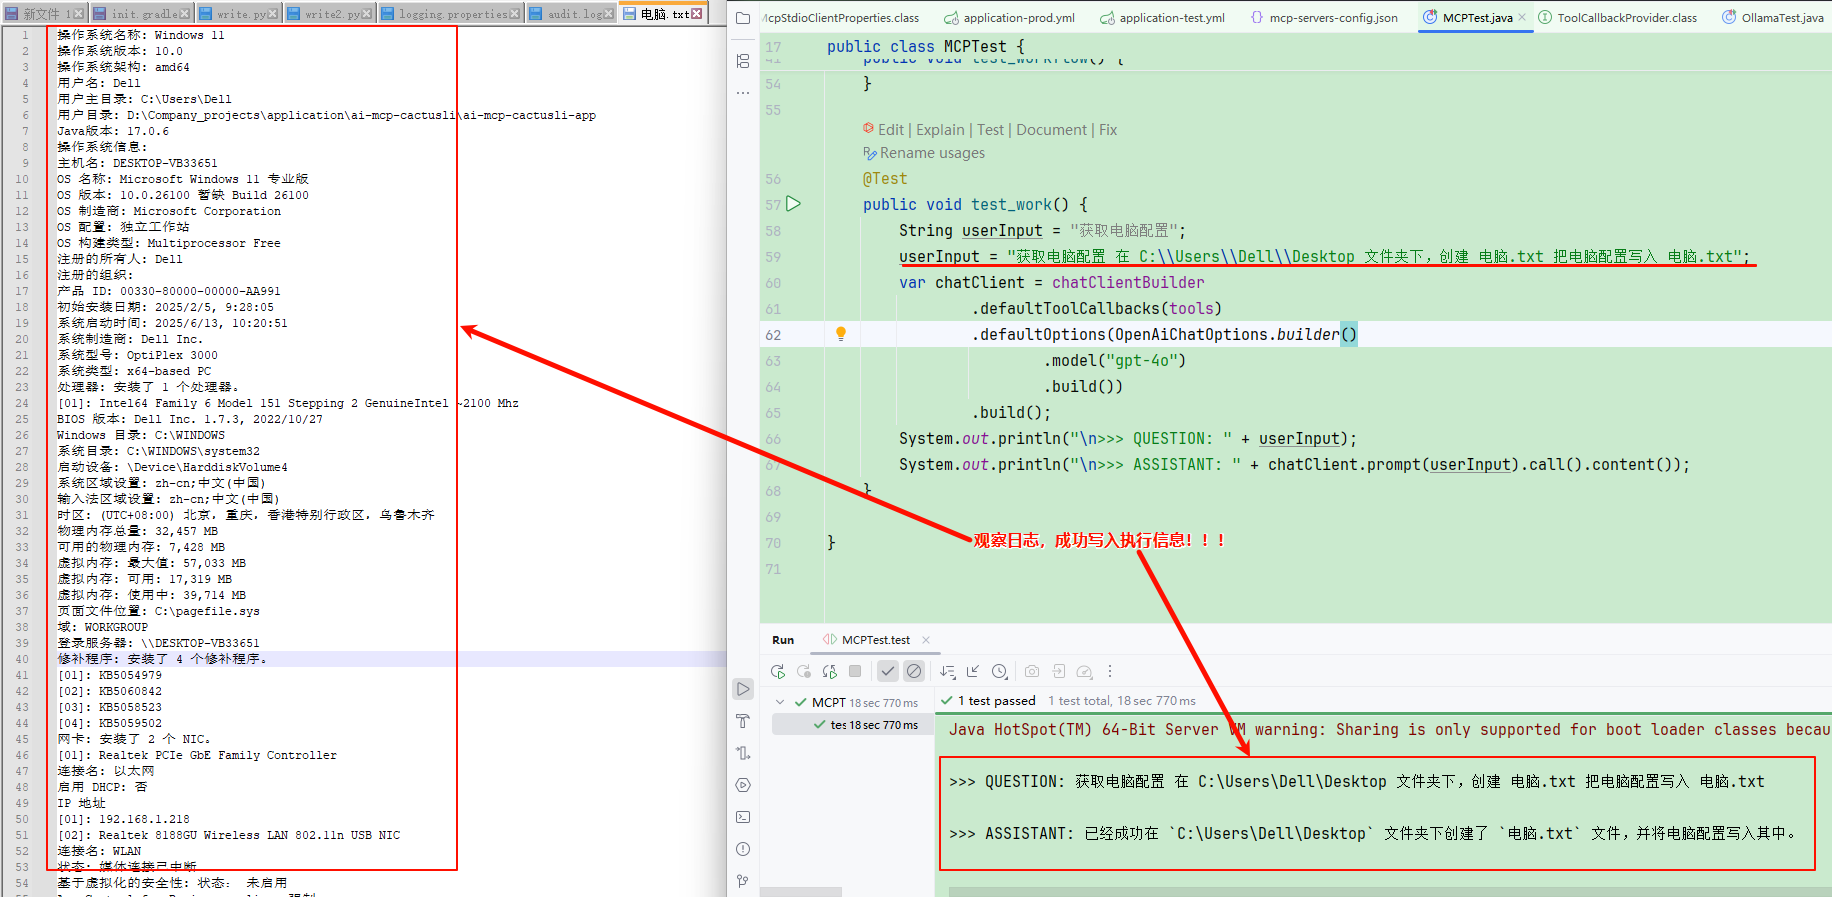Close the 电脑.txt tab in Notepad++

point(697,14)
